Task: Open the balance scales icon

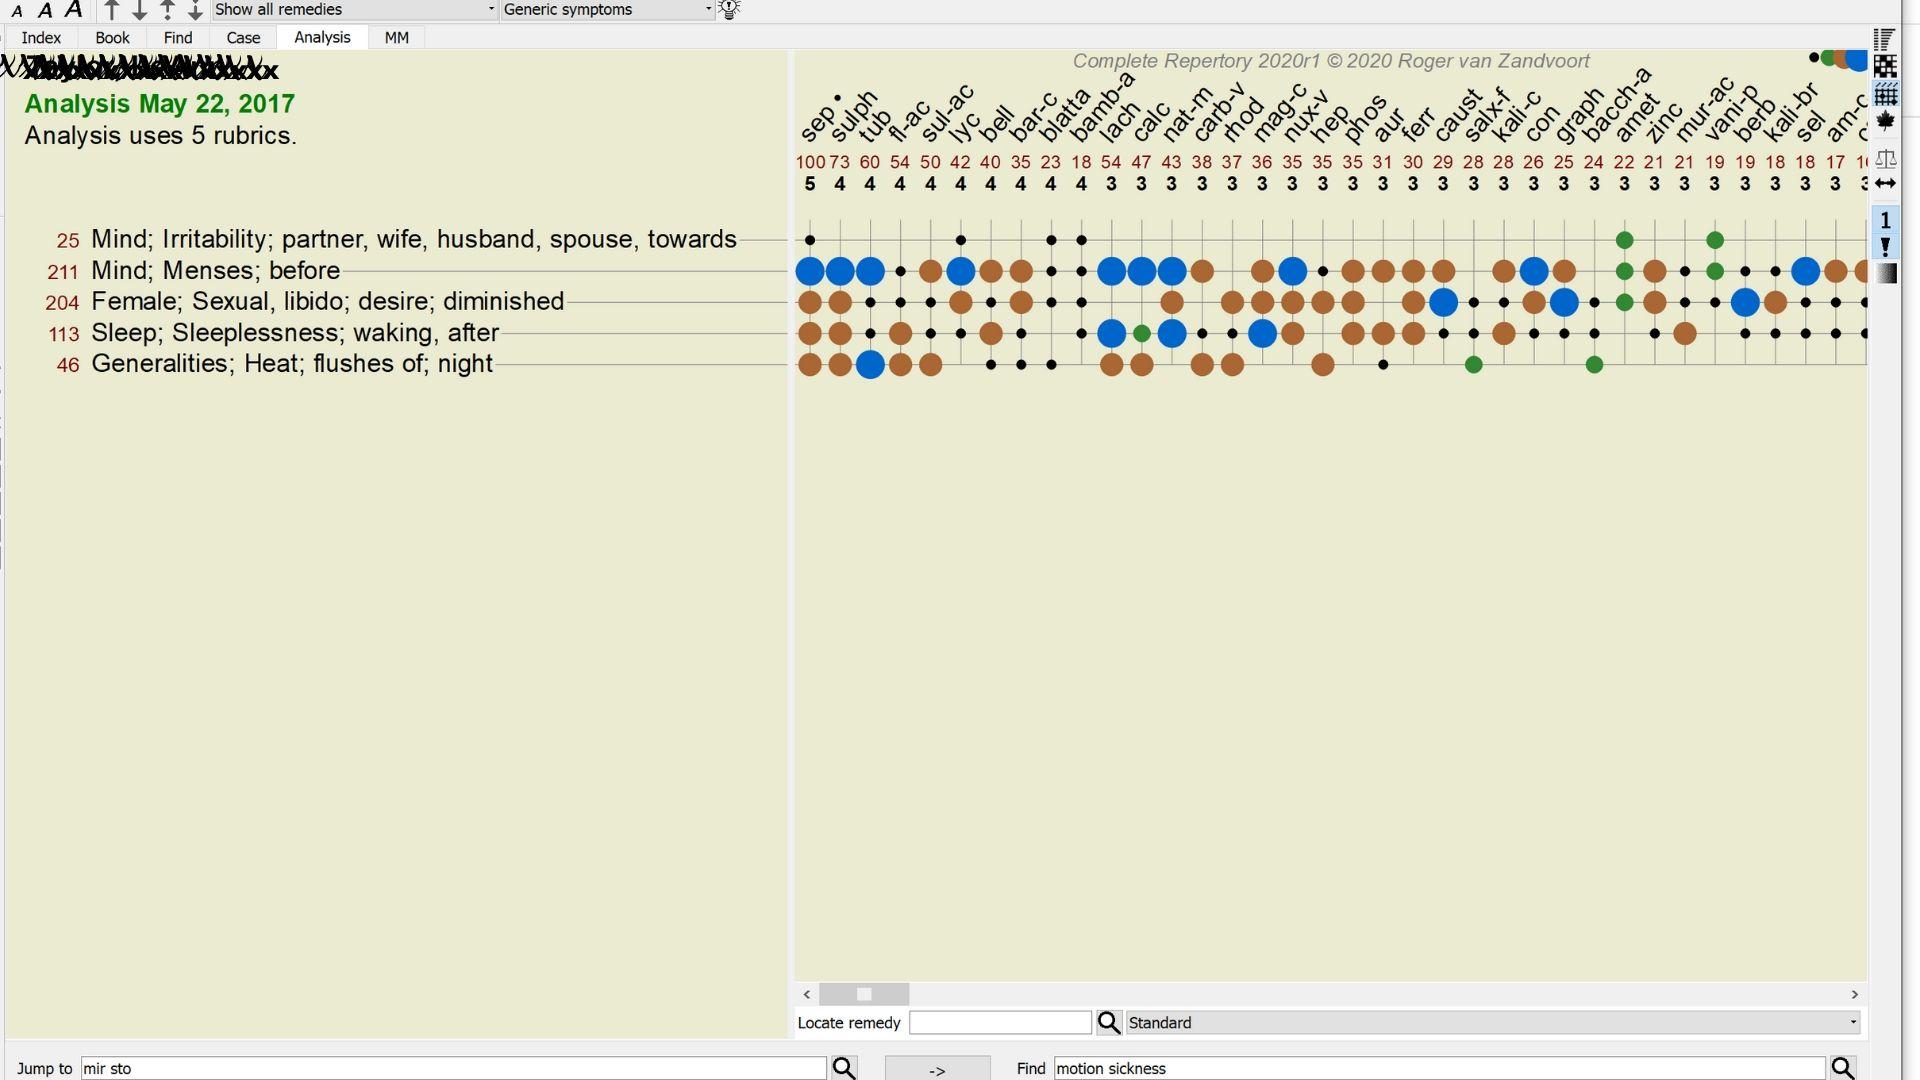Action: [x=1885, y=158]
